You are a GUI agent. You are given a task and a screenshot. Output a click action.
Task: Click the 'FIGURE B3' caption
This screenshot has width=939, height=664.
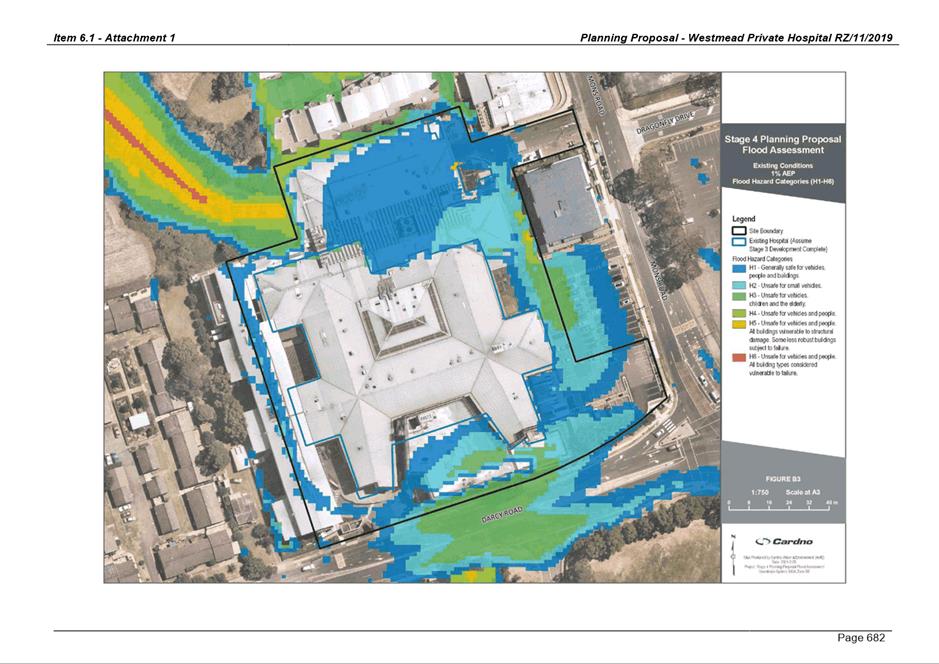[x=783, y=479]
